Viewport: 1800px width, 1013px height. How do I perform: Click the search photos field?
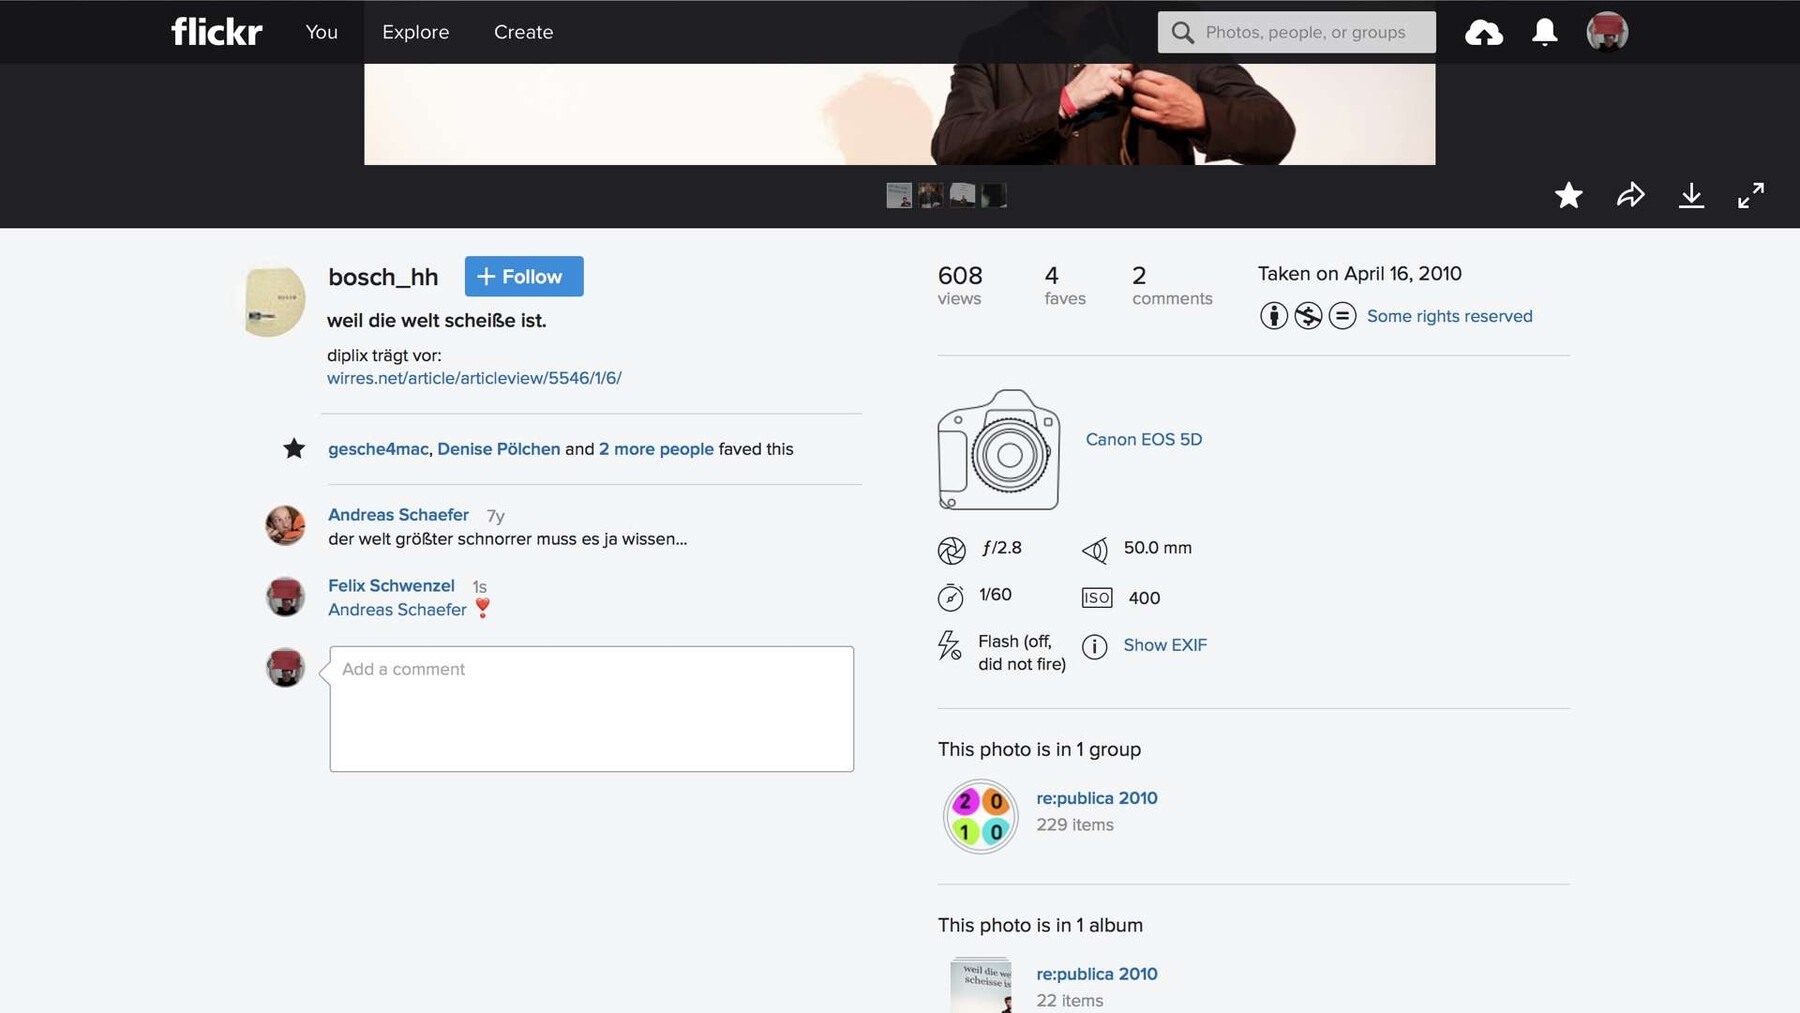pos(1310,32)
